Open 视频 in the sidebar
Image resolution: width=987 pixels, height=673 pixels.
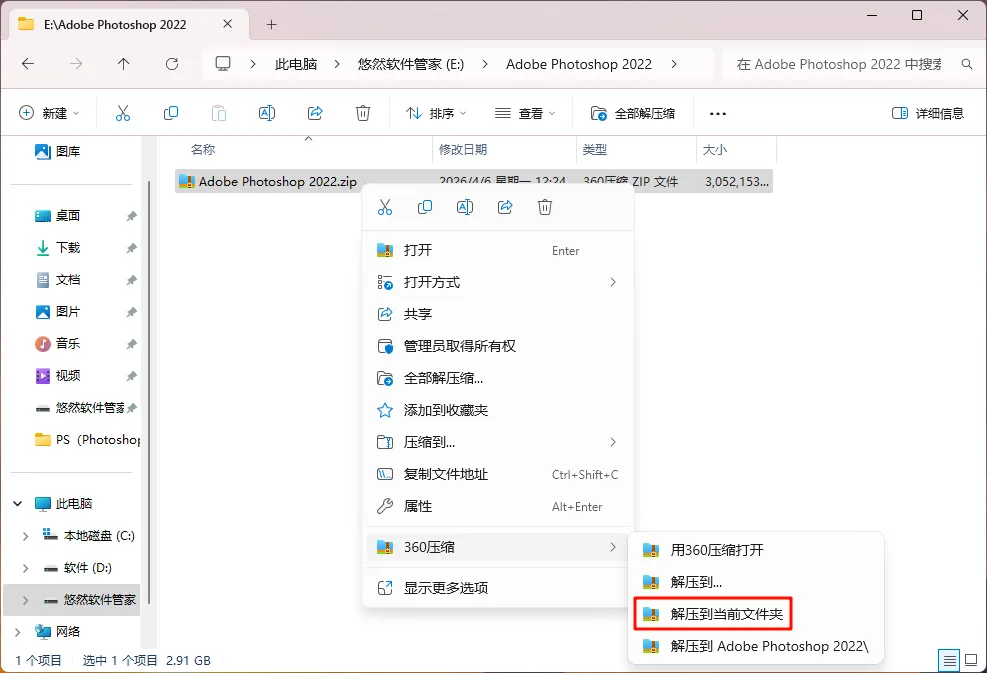[x=58, y=376]
